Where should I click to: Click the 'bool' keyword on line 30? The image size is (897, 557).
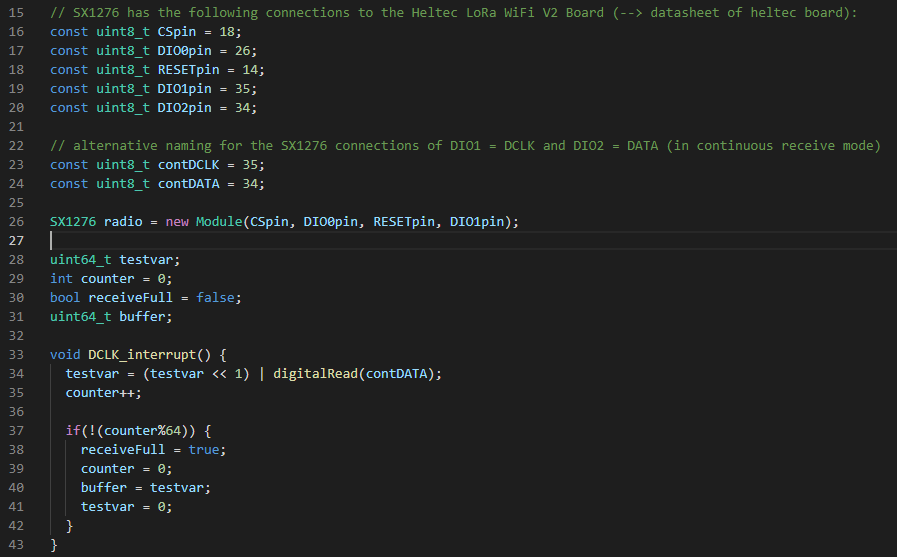[65, 297]
